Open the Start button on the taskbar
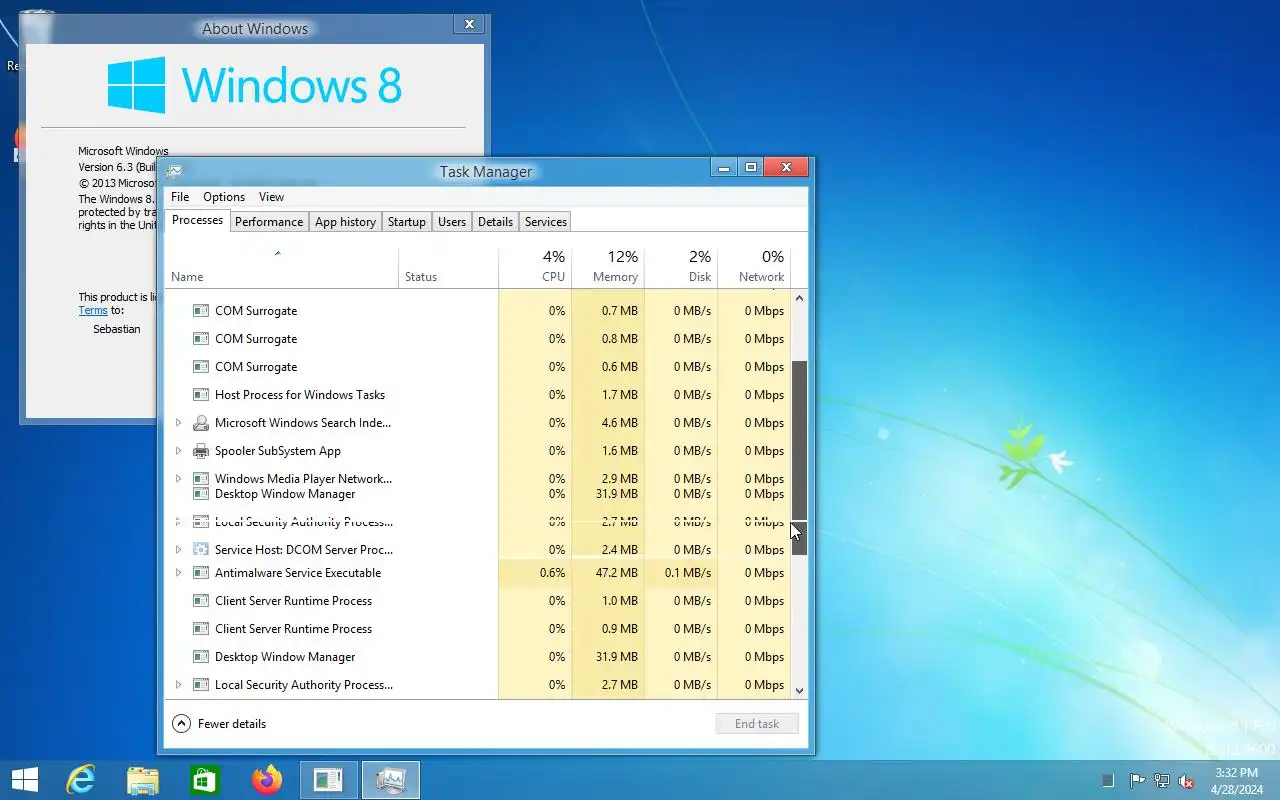This screenshot has width=1280, height=800. tap(25, 780)
